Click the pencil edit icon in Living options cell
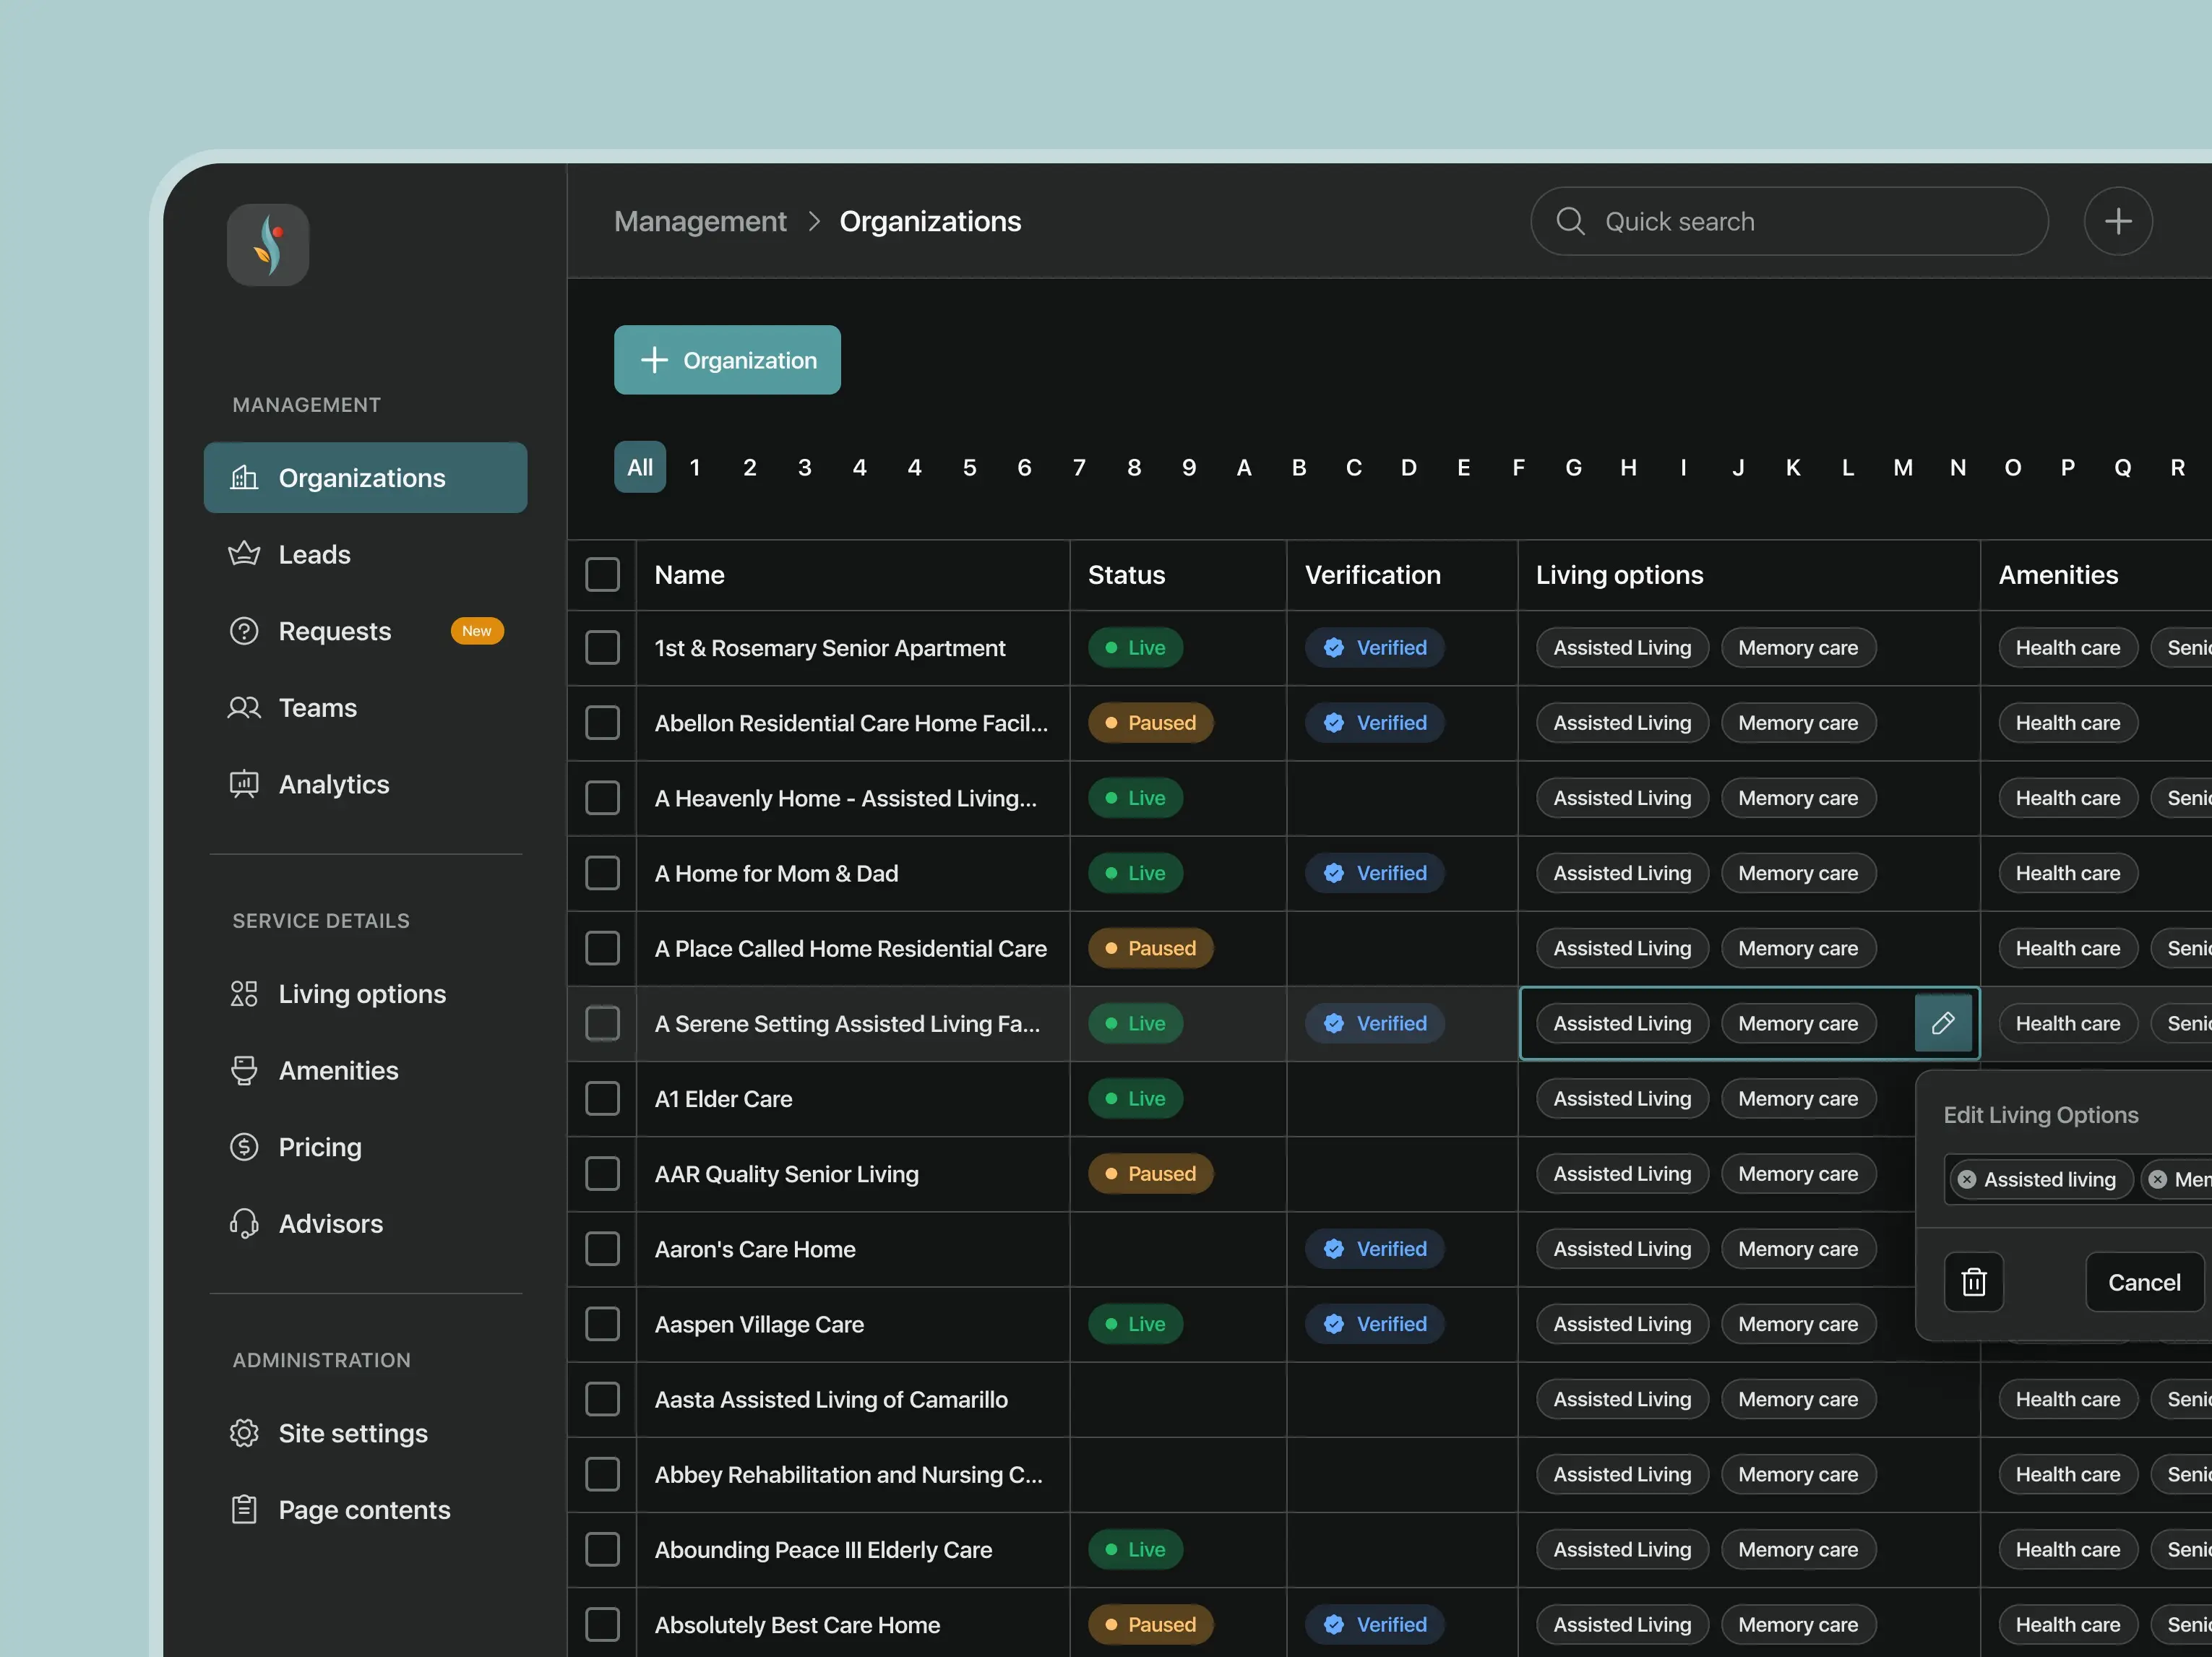The height and width of the screenshot is (1657, 2212). click(x=1943, y=1023)
